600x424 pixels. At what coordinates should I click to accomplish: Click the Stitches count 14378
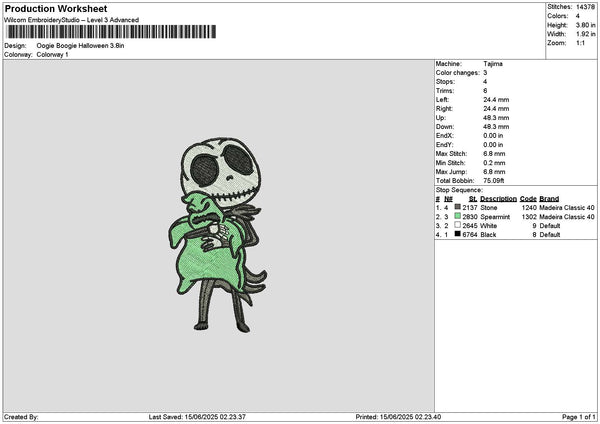[585, 7]
